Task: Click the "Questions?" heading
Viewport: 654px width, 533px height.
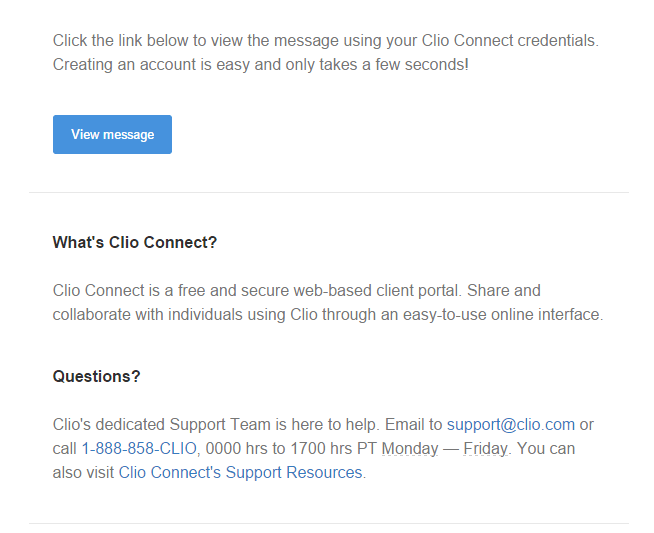Action: [x=96, y=377]
